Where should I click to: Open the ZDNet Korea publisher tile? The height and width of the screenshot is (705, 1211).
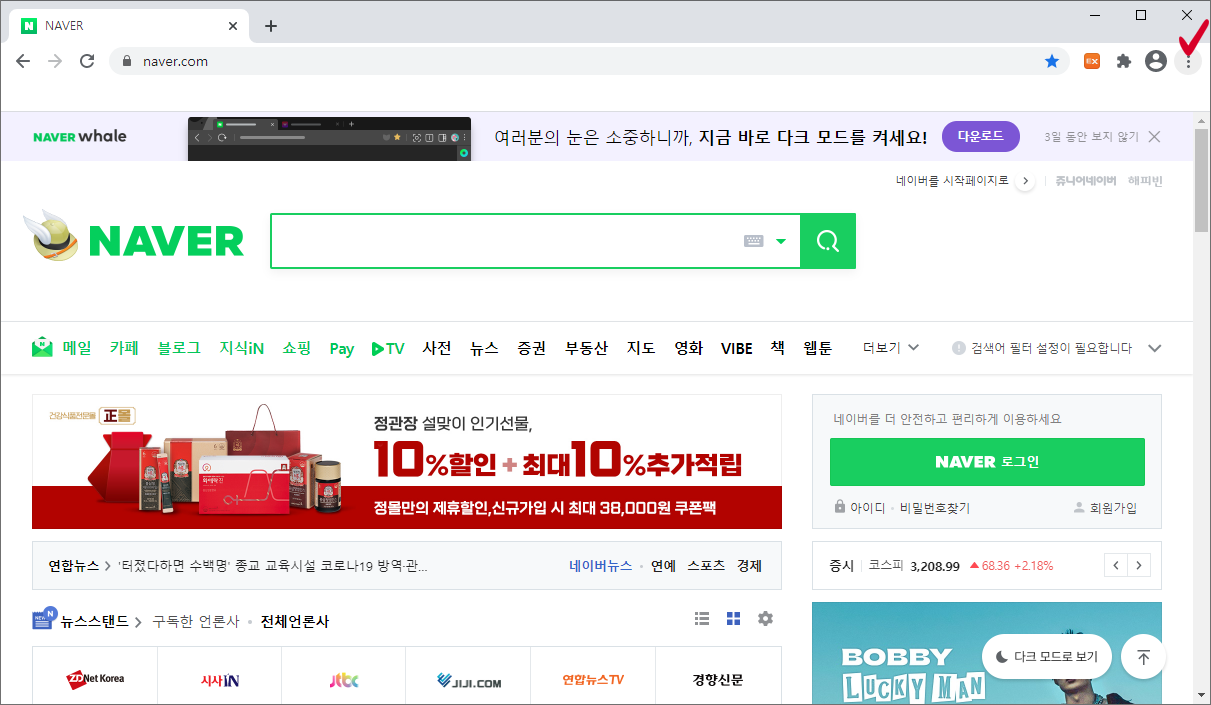(95, 680)
